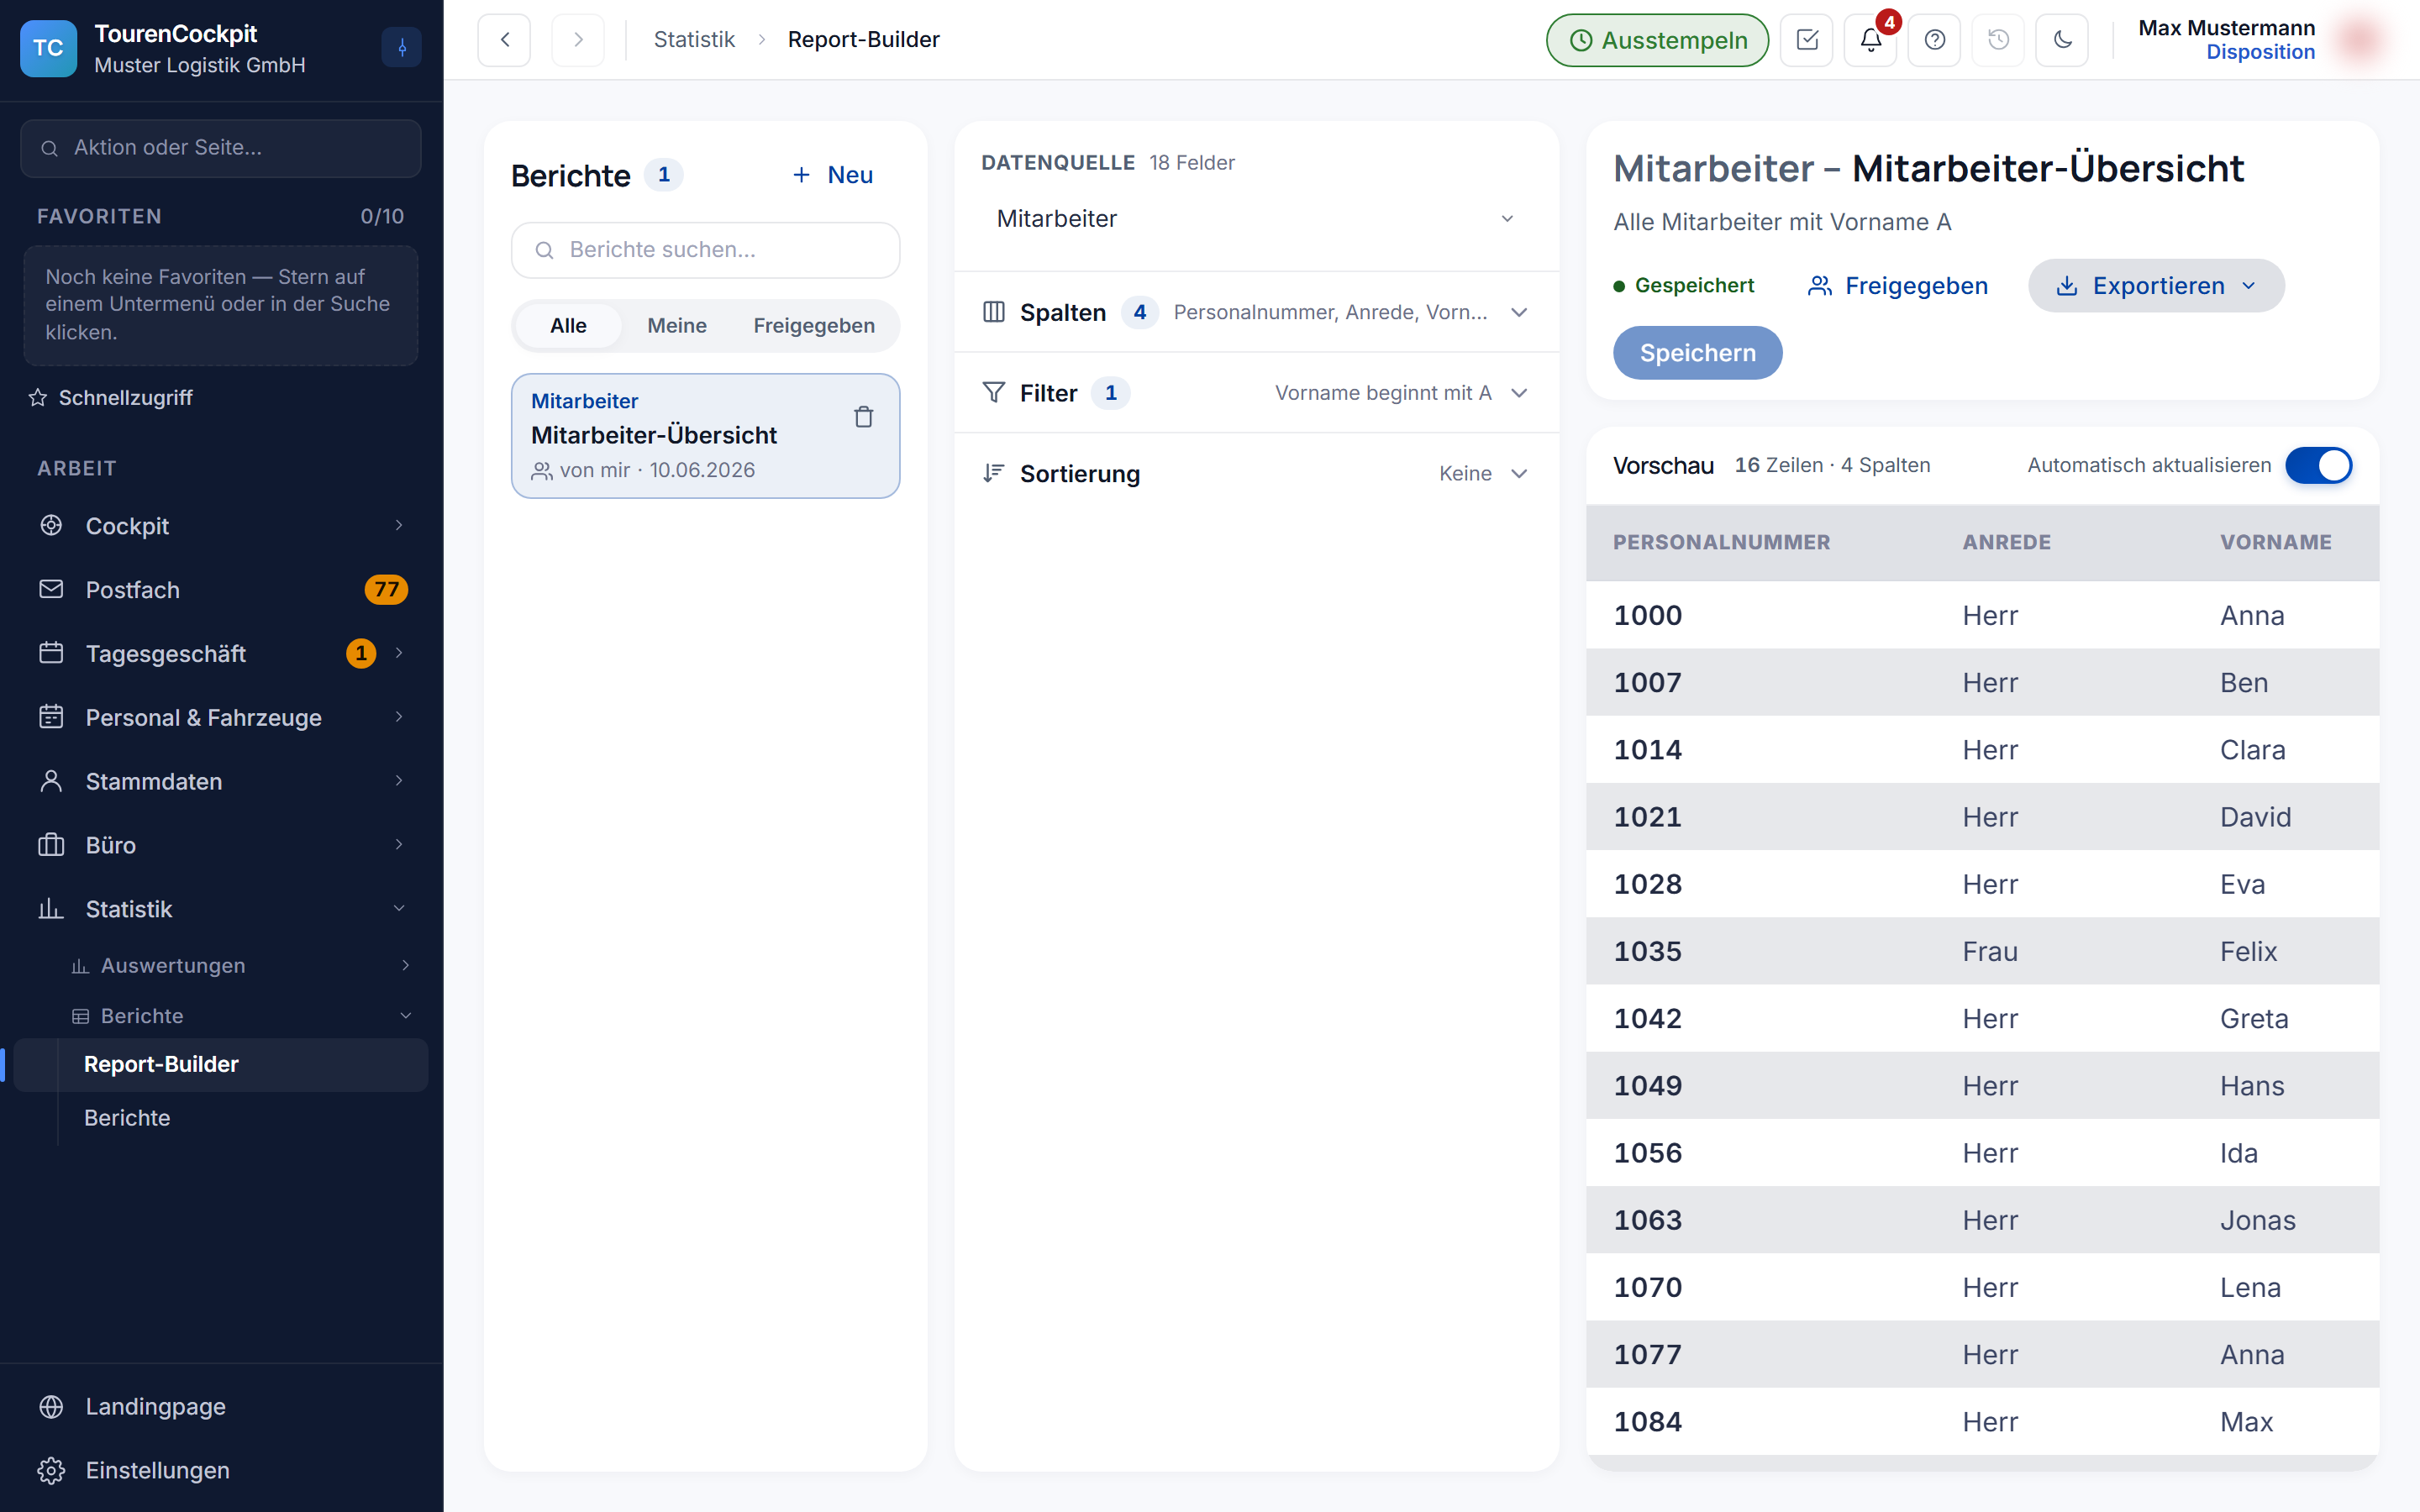Screen dimensions: 2420x1512
Task: Collapse the Statistik menu chevron
Action: pyautogui.click(x=399, y=909)
